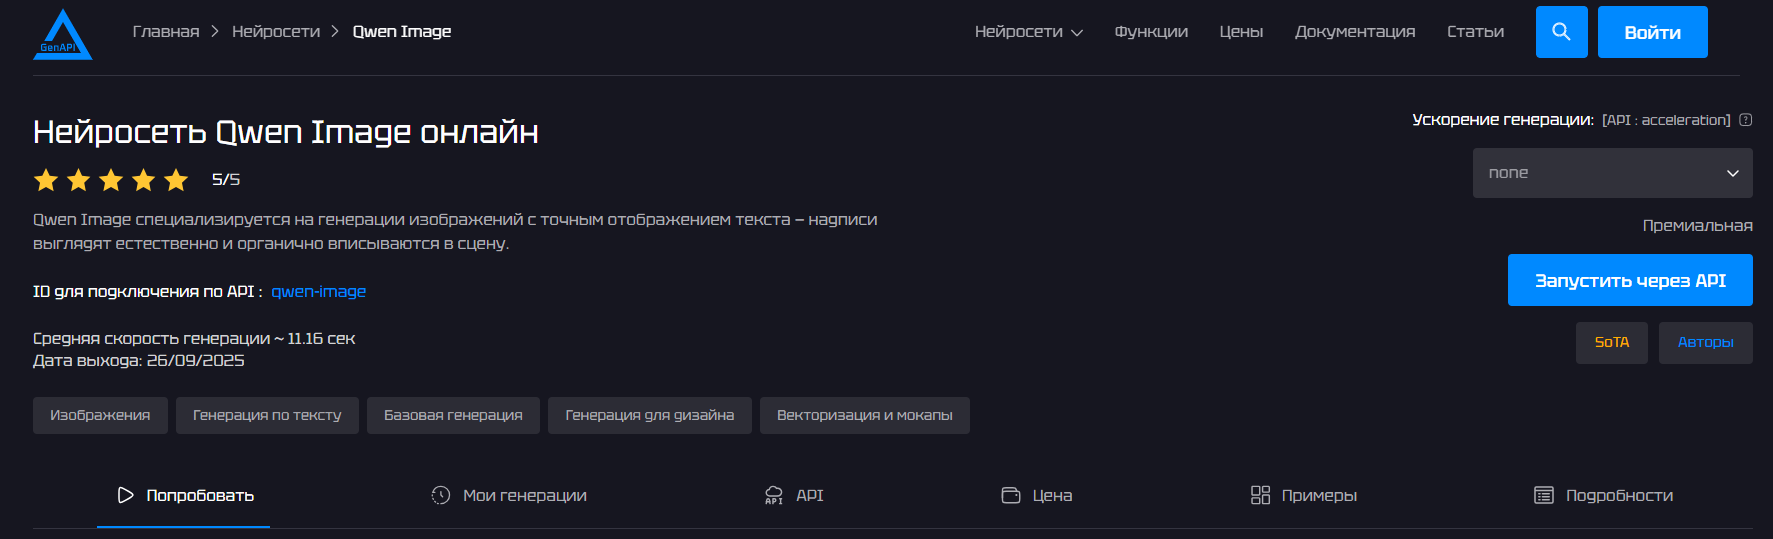The image size is (1773, 539).
Task: Click the Нейросети breadcrumb link
Action: coord(276,32)
